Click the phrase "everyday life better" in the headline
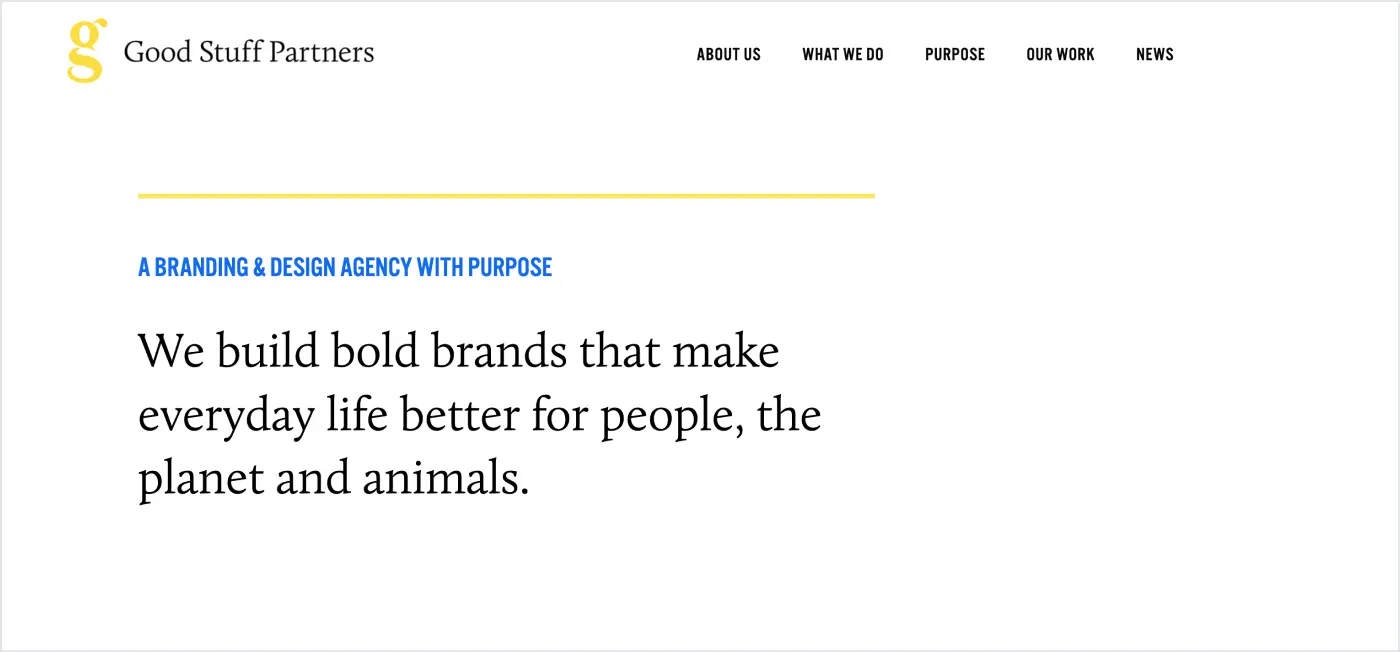The image size is (1400, 652). click(x=330, y=414)
